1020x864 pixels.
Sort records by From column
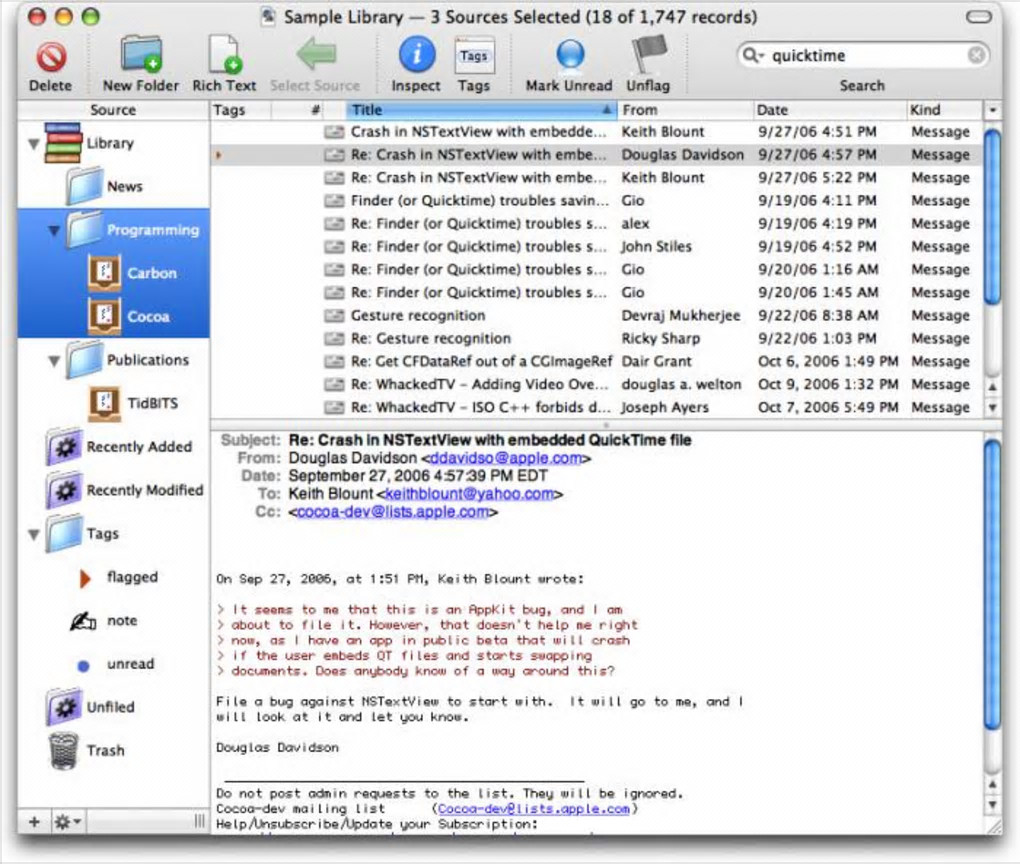685,110
